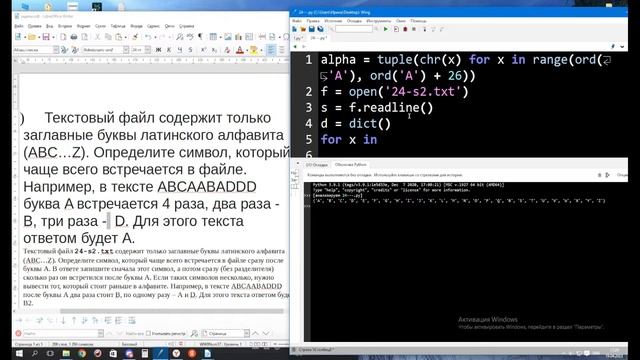Enable the Учитывать регистр checkbox
The image size is (640, 360).
148,333
